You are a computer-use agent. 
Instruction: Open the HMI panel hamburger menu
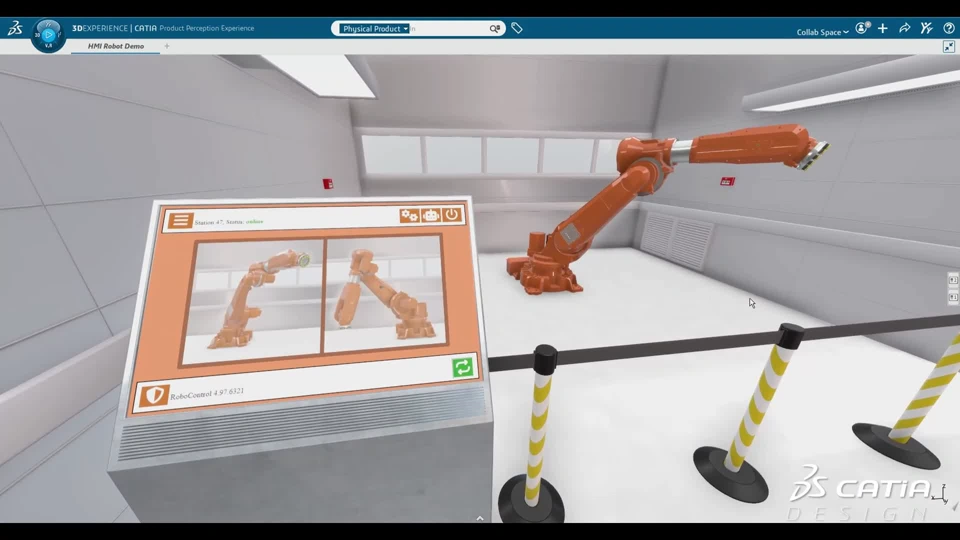(180, 220)
